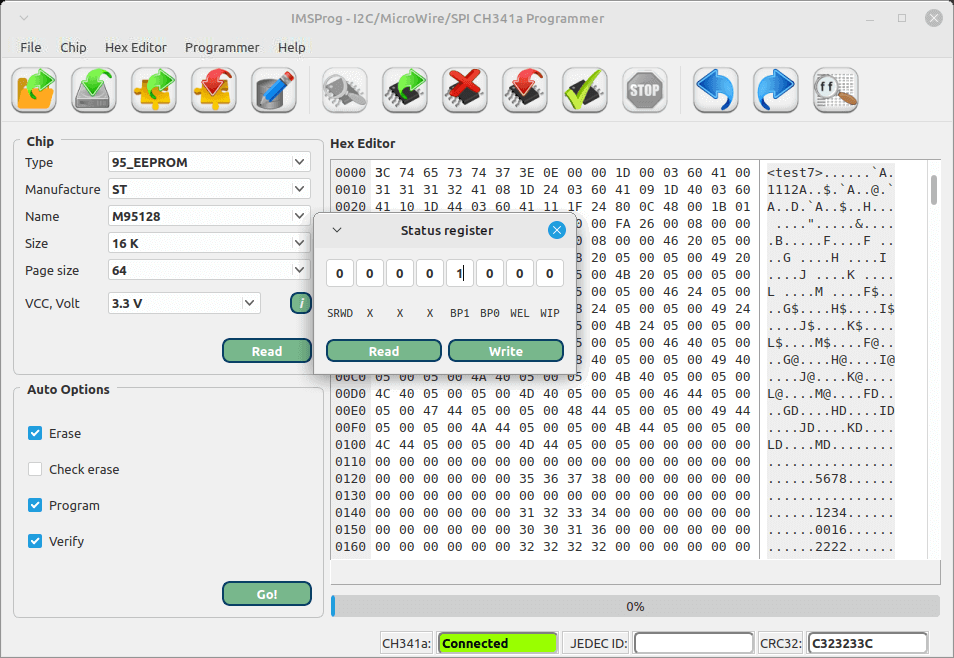Read from the chip using the green arrow icon
This screenshot has height=658, width=954.
(405, 90)
